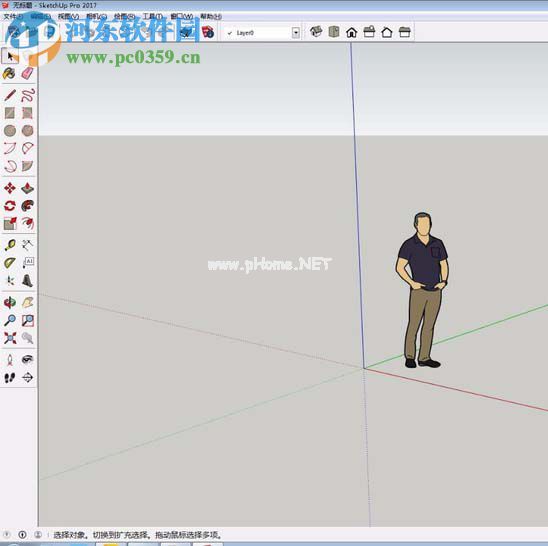
Task: Pick the 3 Point Arc tool
Action: pyautogui.click(x=10, y=166)
